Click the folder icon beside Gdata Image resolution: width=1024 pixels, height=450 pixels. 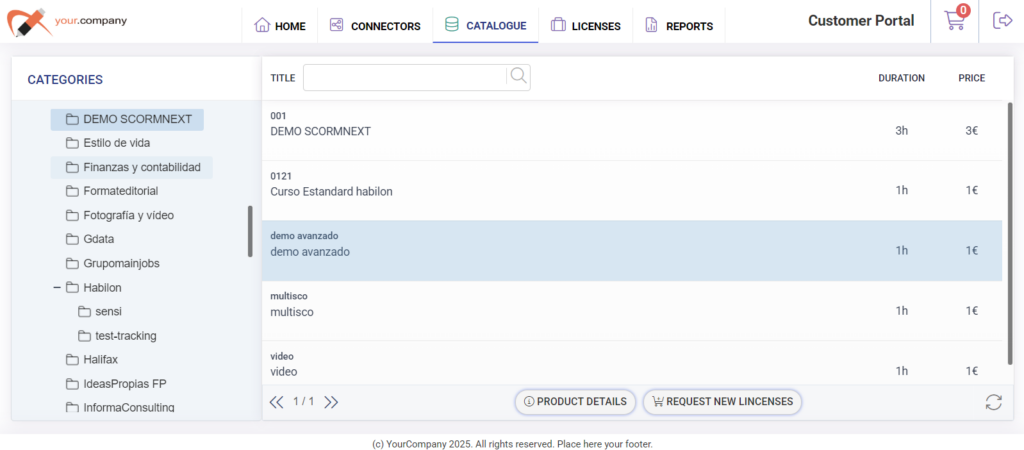click(x=72, y=239)
